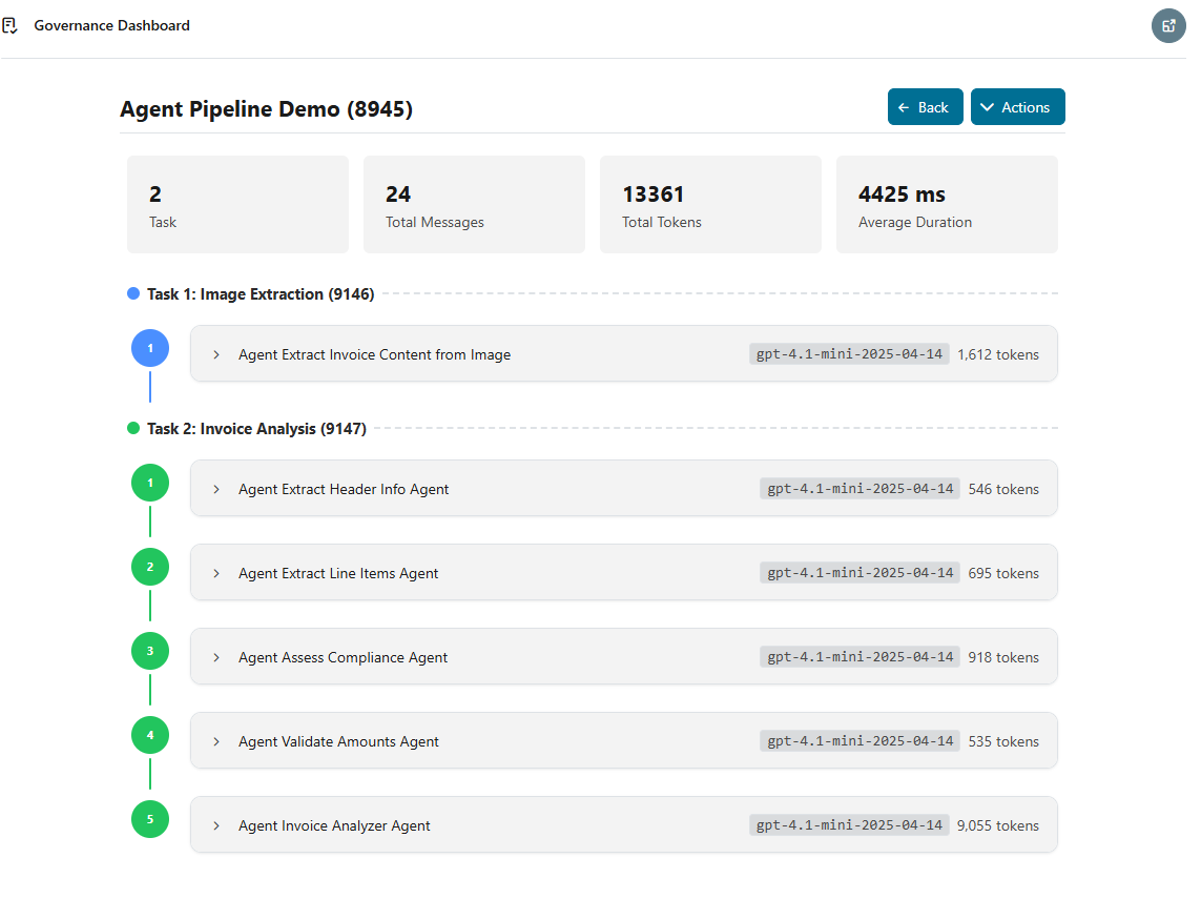Image resolution: width=1201 pixels, height=920 pixels.
Task: Click green step 5 circle beside Invoice Analyzer
Action: (x=150, y=819)
